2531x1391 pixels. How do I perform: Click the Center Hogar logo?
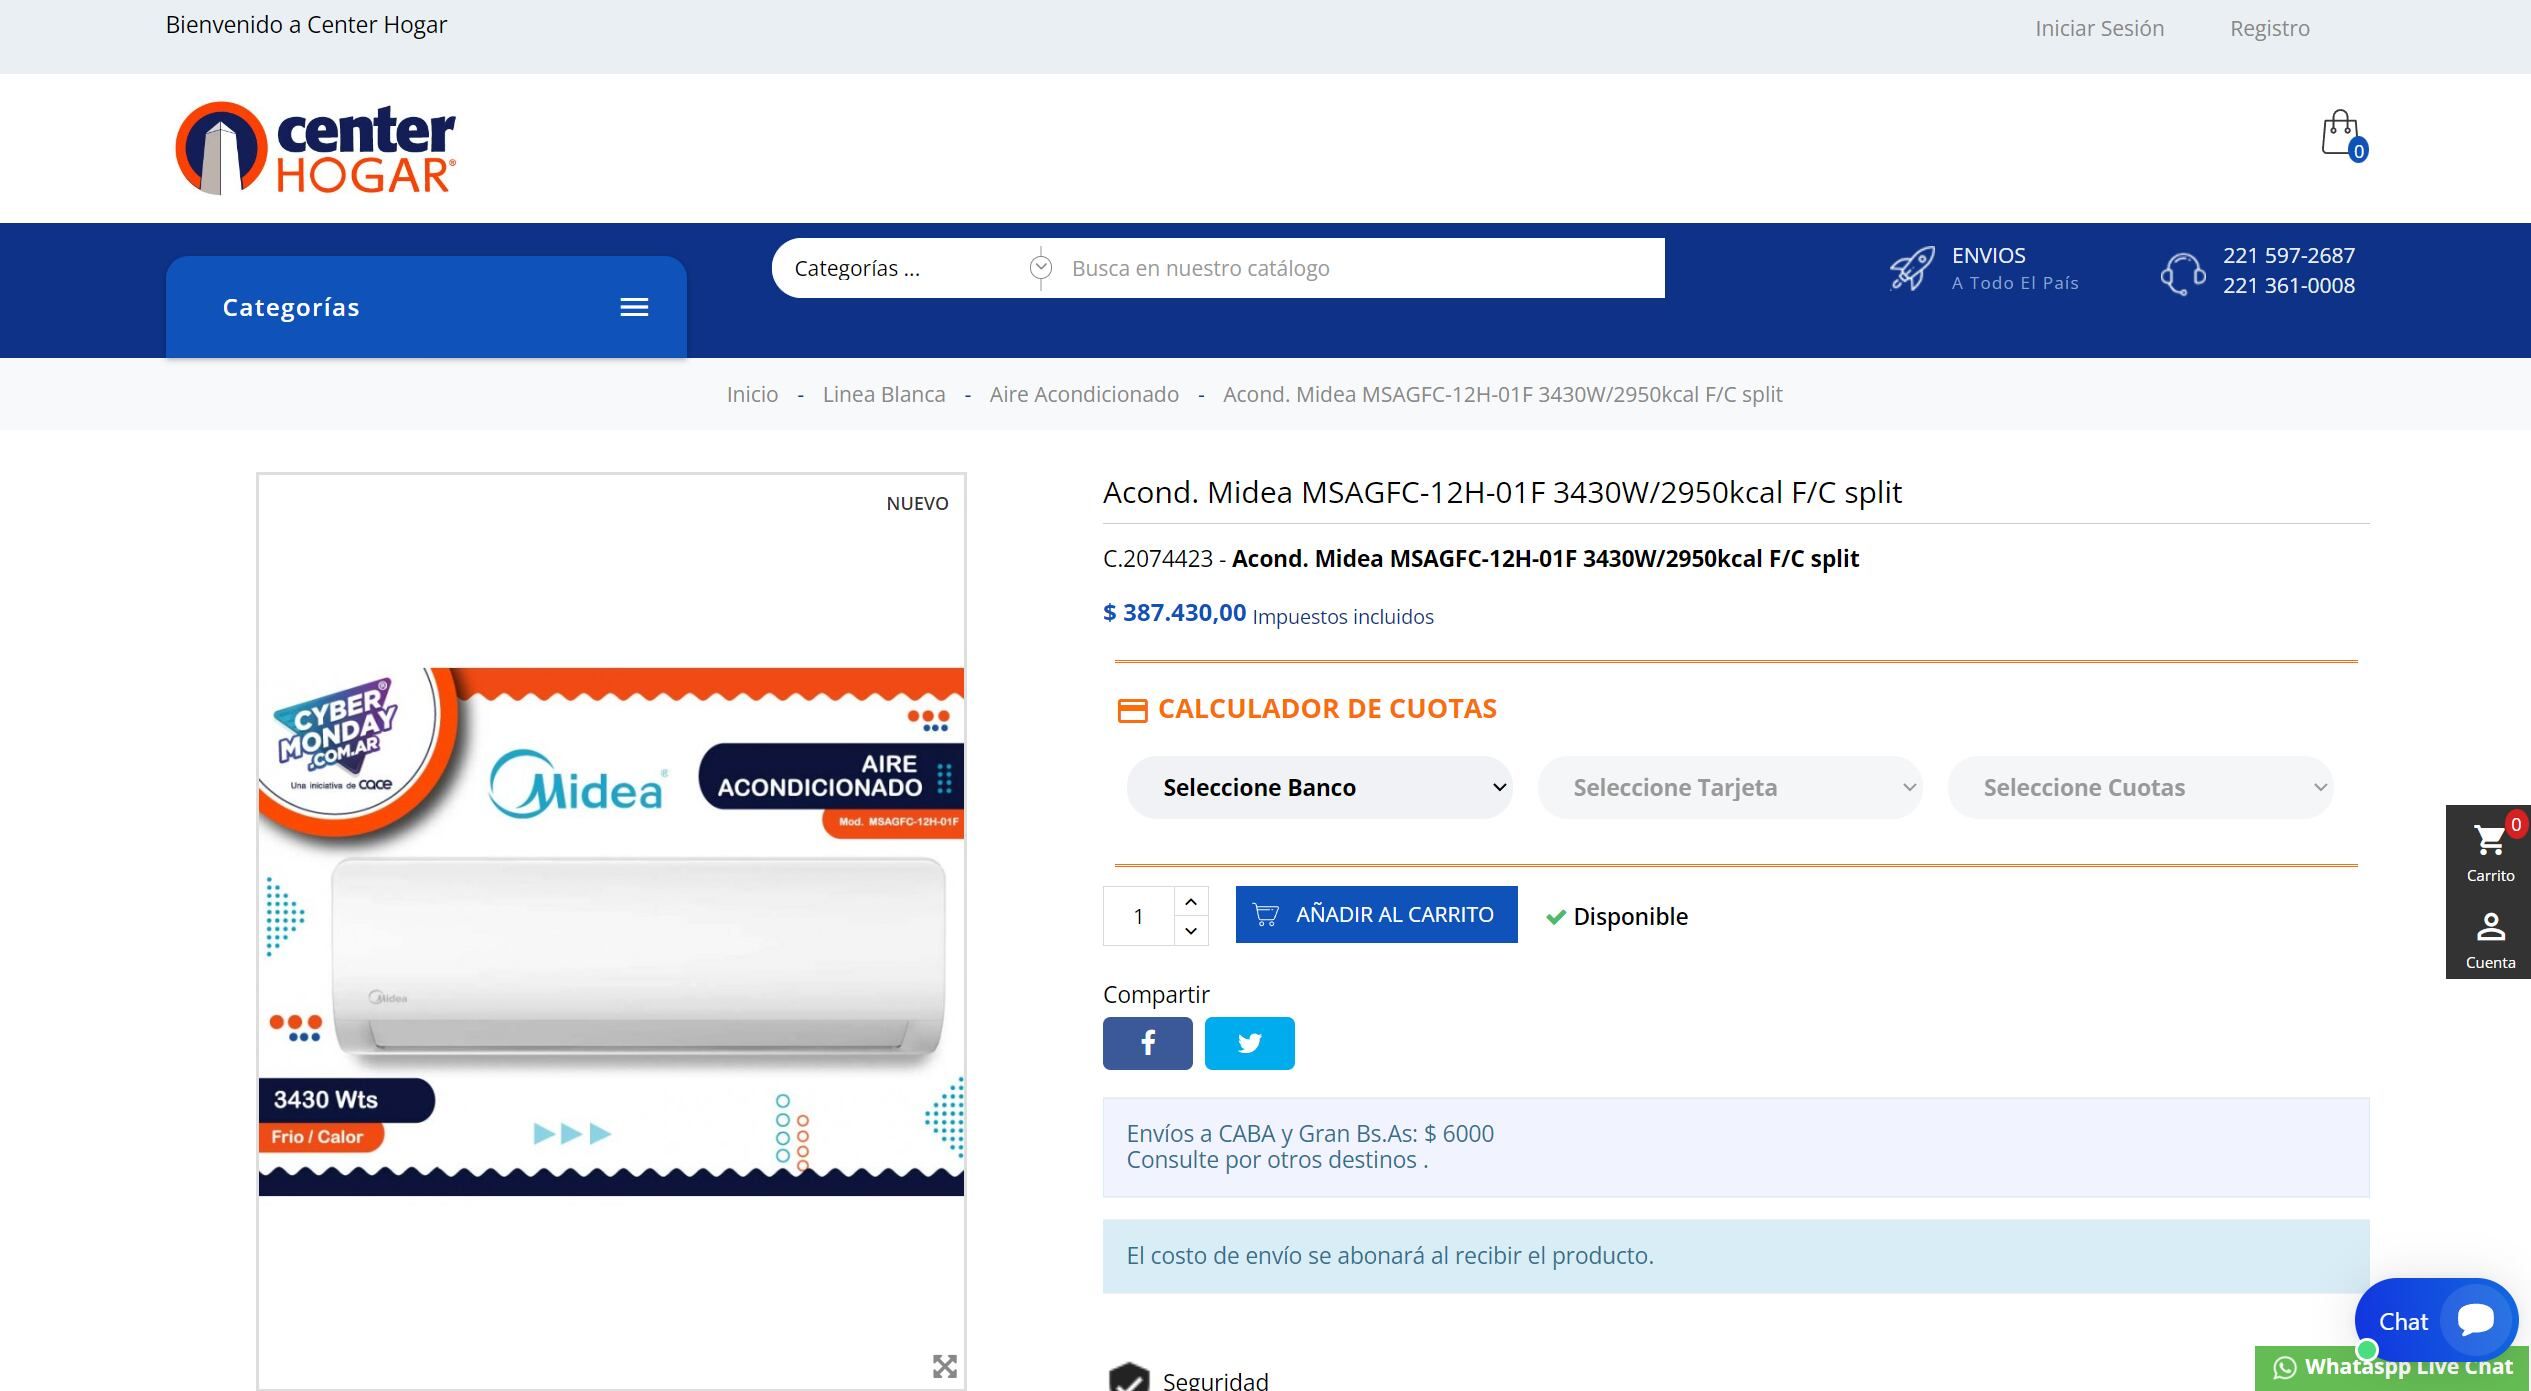315,146
